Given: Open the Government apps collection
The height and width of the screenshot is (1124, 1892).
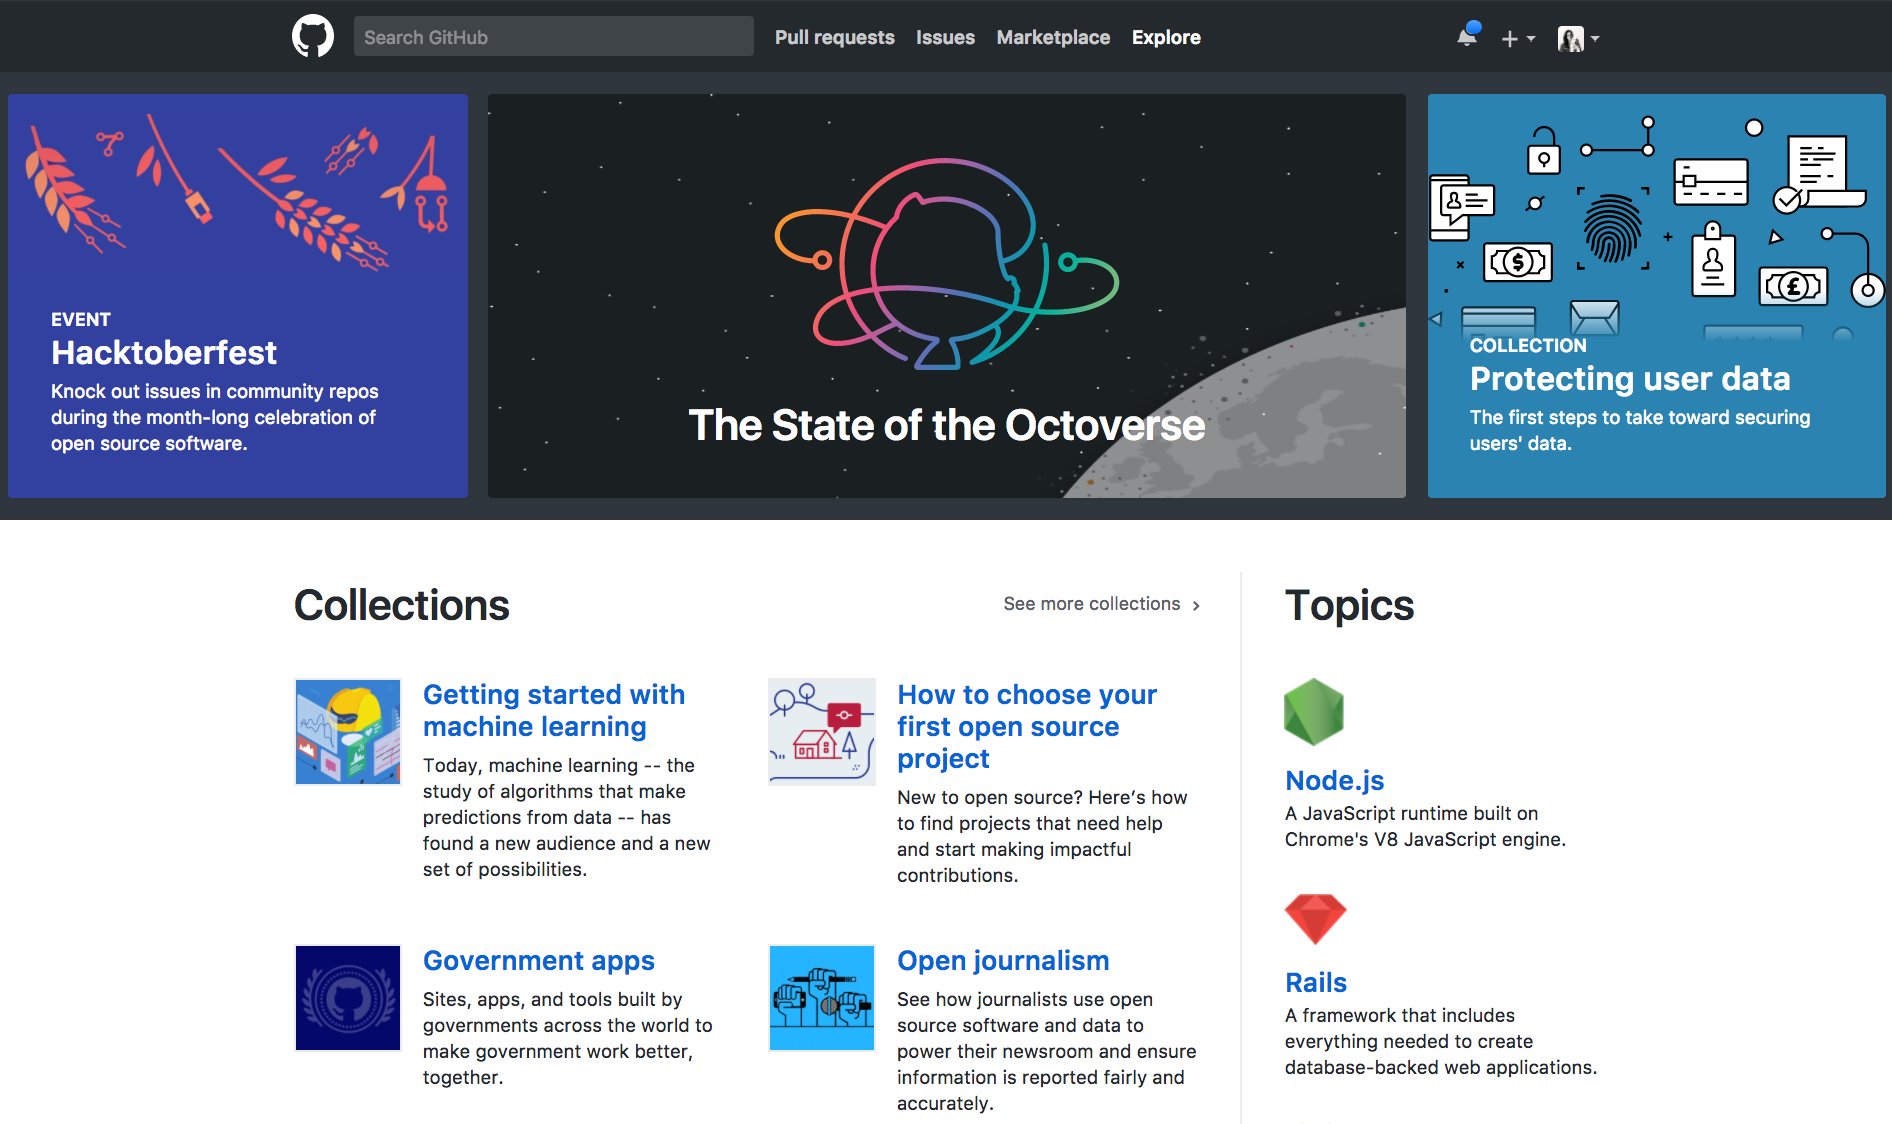Looking at the screenshot, I should click(x=539, y=960).
